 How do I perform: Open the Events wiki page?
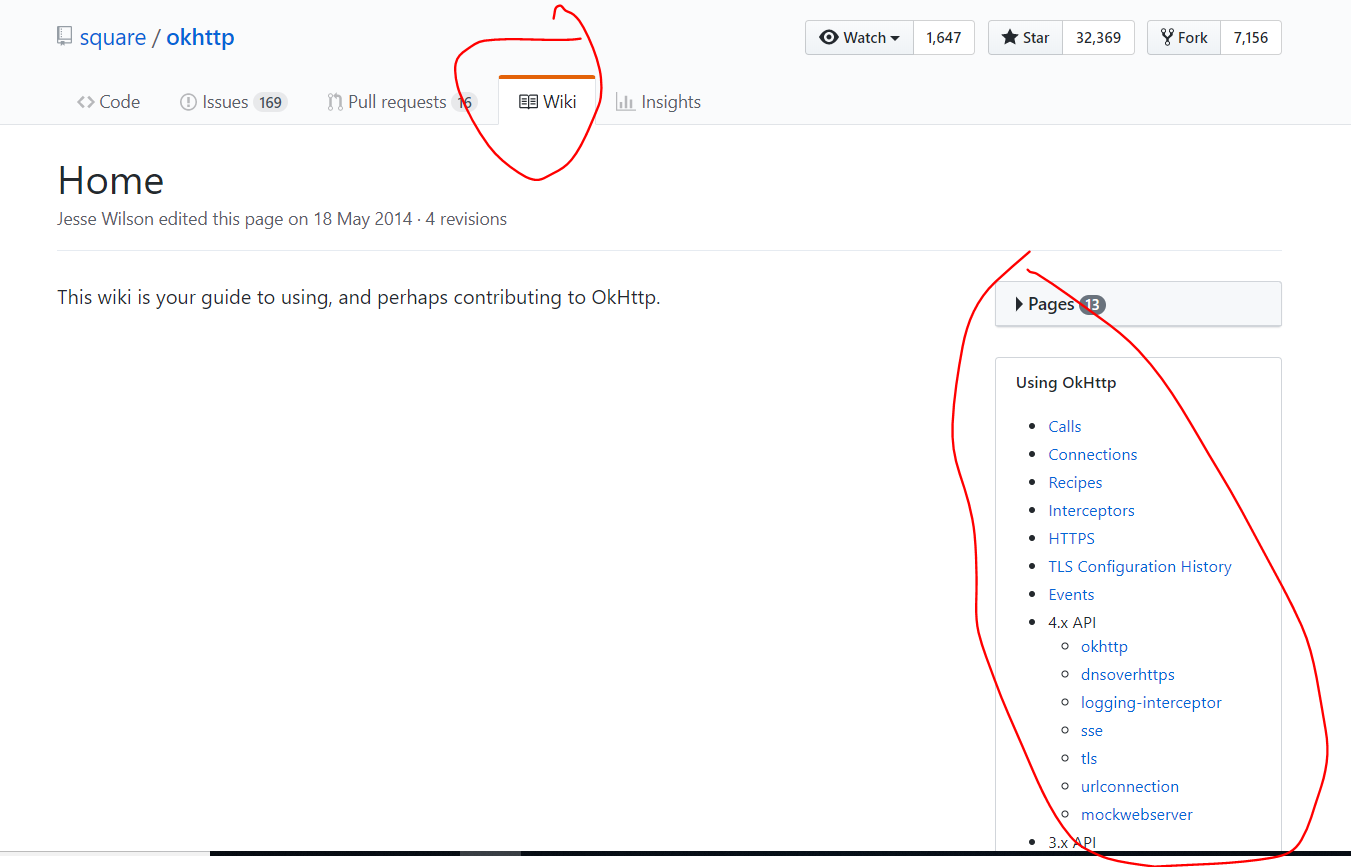pyautogui.click(x=1071, y=594)
